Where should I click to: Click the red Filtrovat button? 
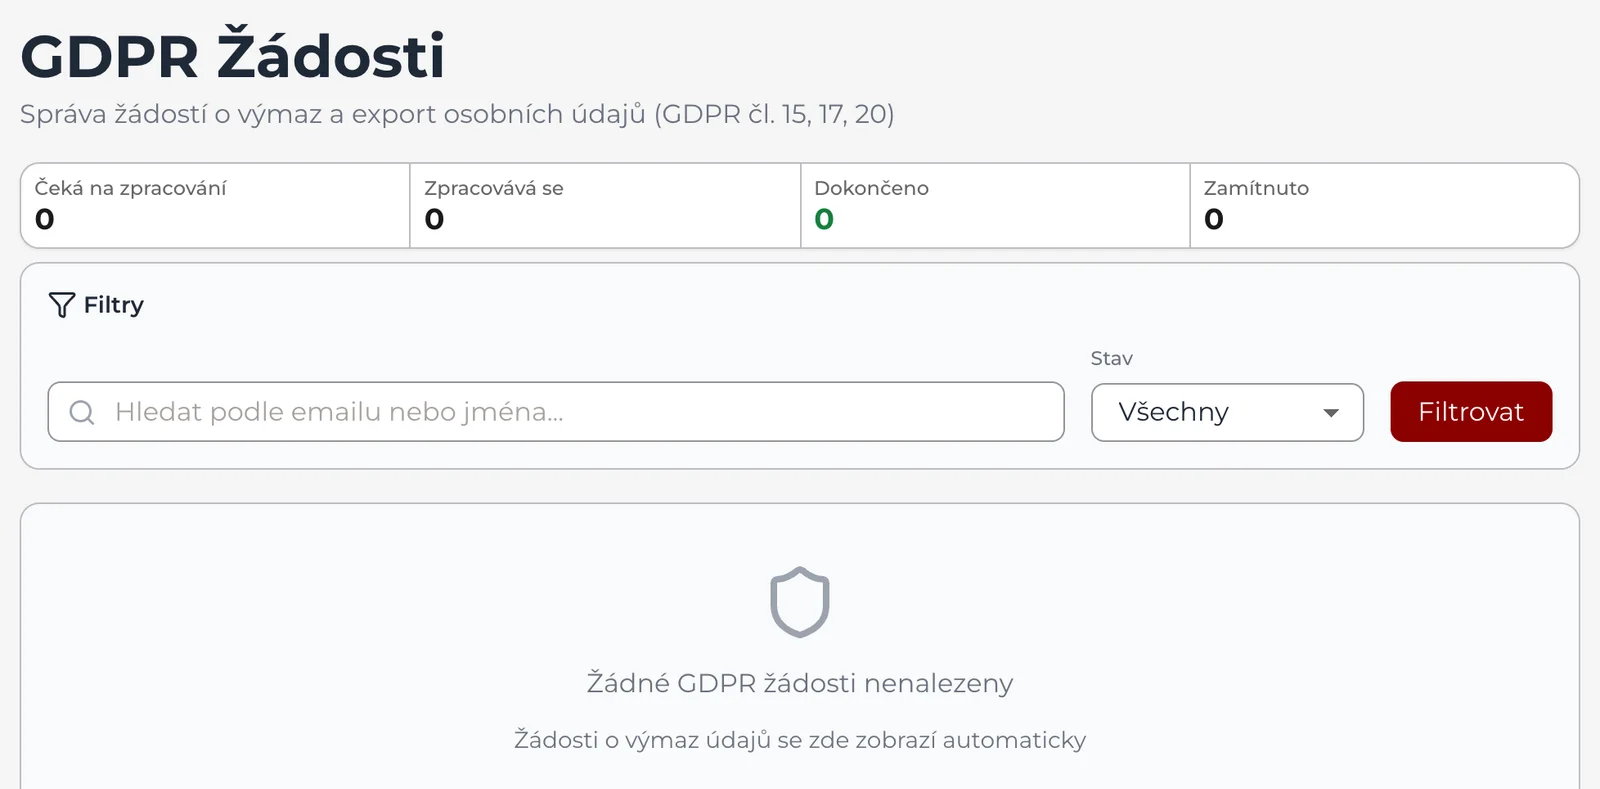pos(1471,411)
